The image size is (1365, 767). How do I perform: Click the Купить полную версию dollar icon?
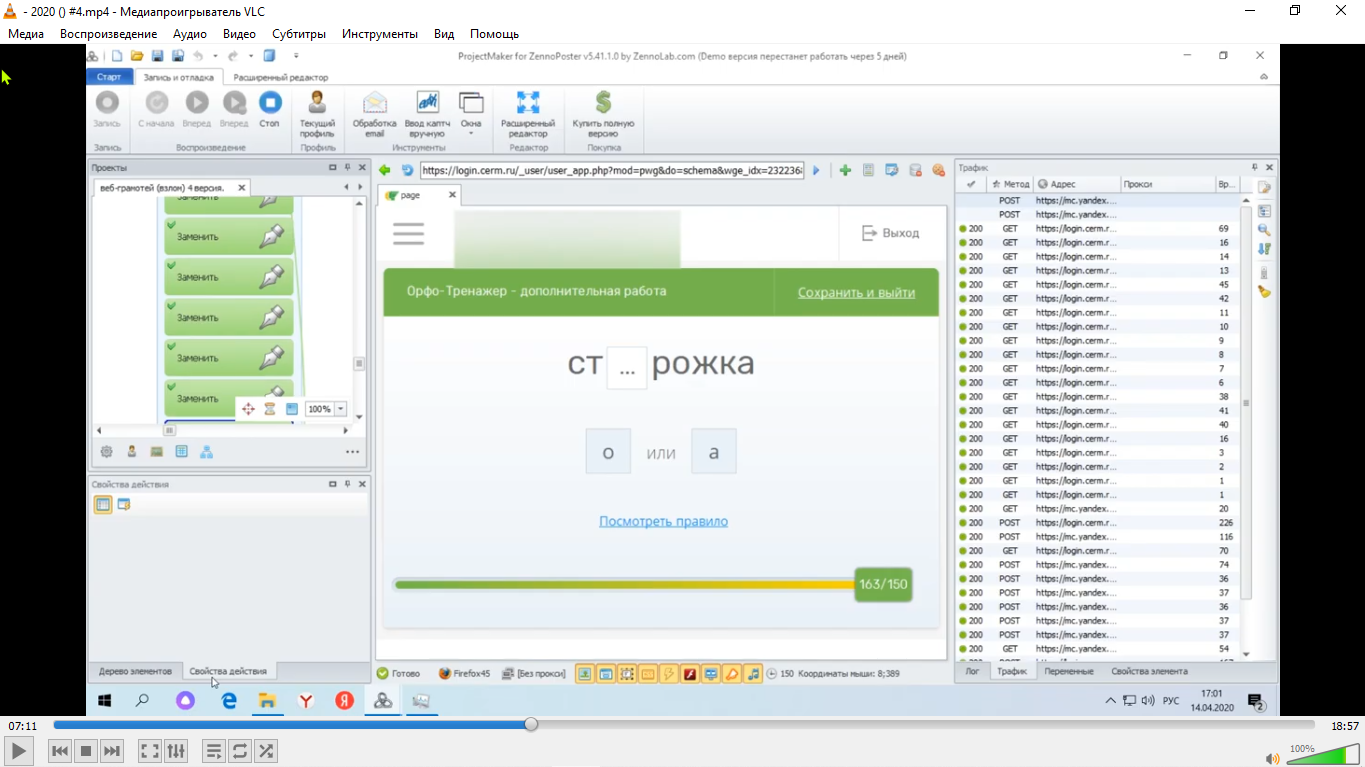(603, 103)
